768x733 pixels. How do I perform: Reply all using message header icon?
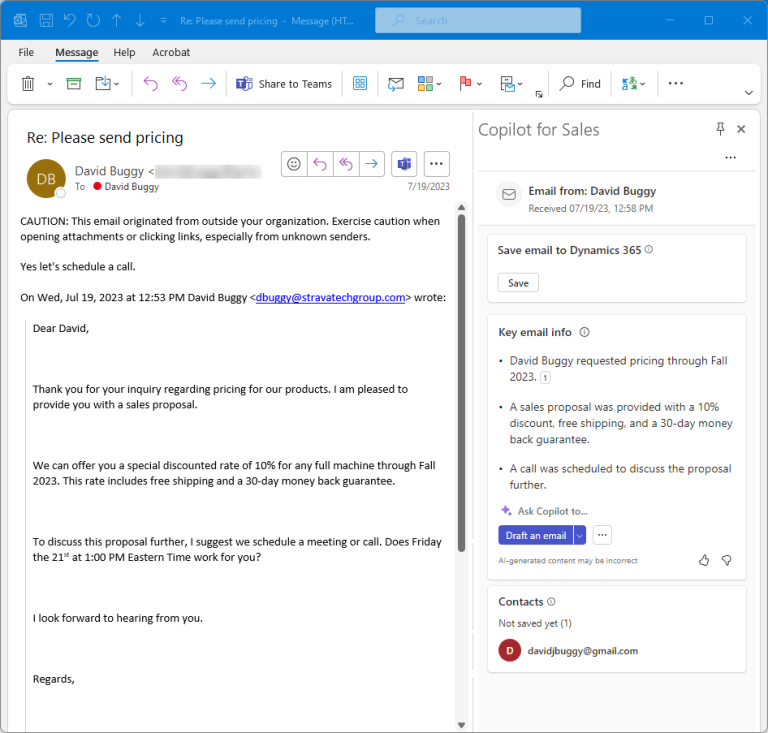click(346, 164)
